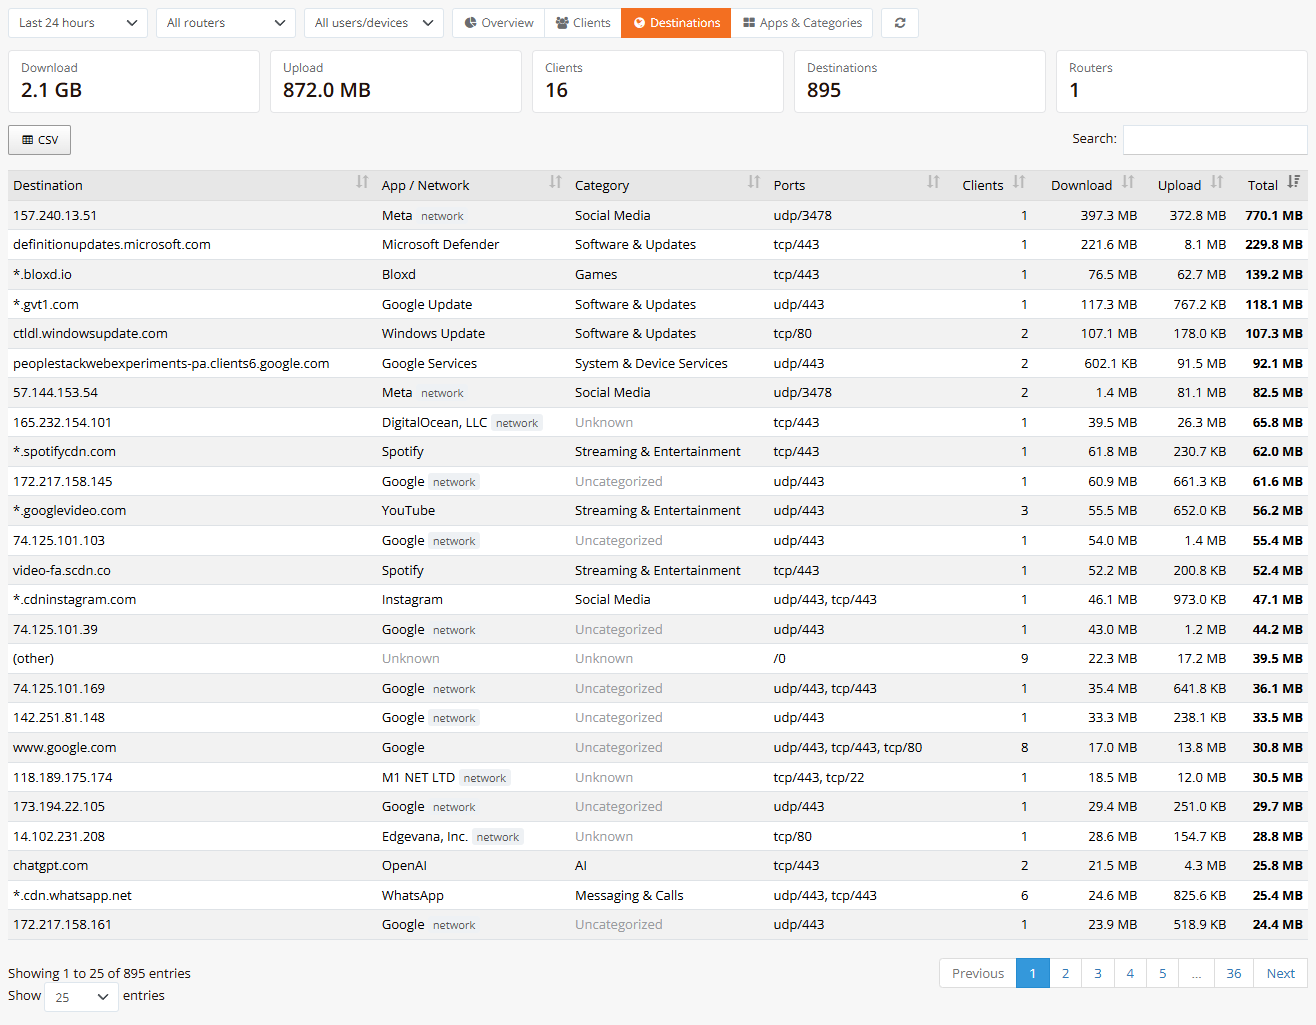Click the *.cdn.whatsapp.net destination

point(72,895)
